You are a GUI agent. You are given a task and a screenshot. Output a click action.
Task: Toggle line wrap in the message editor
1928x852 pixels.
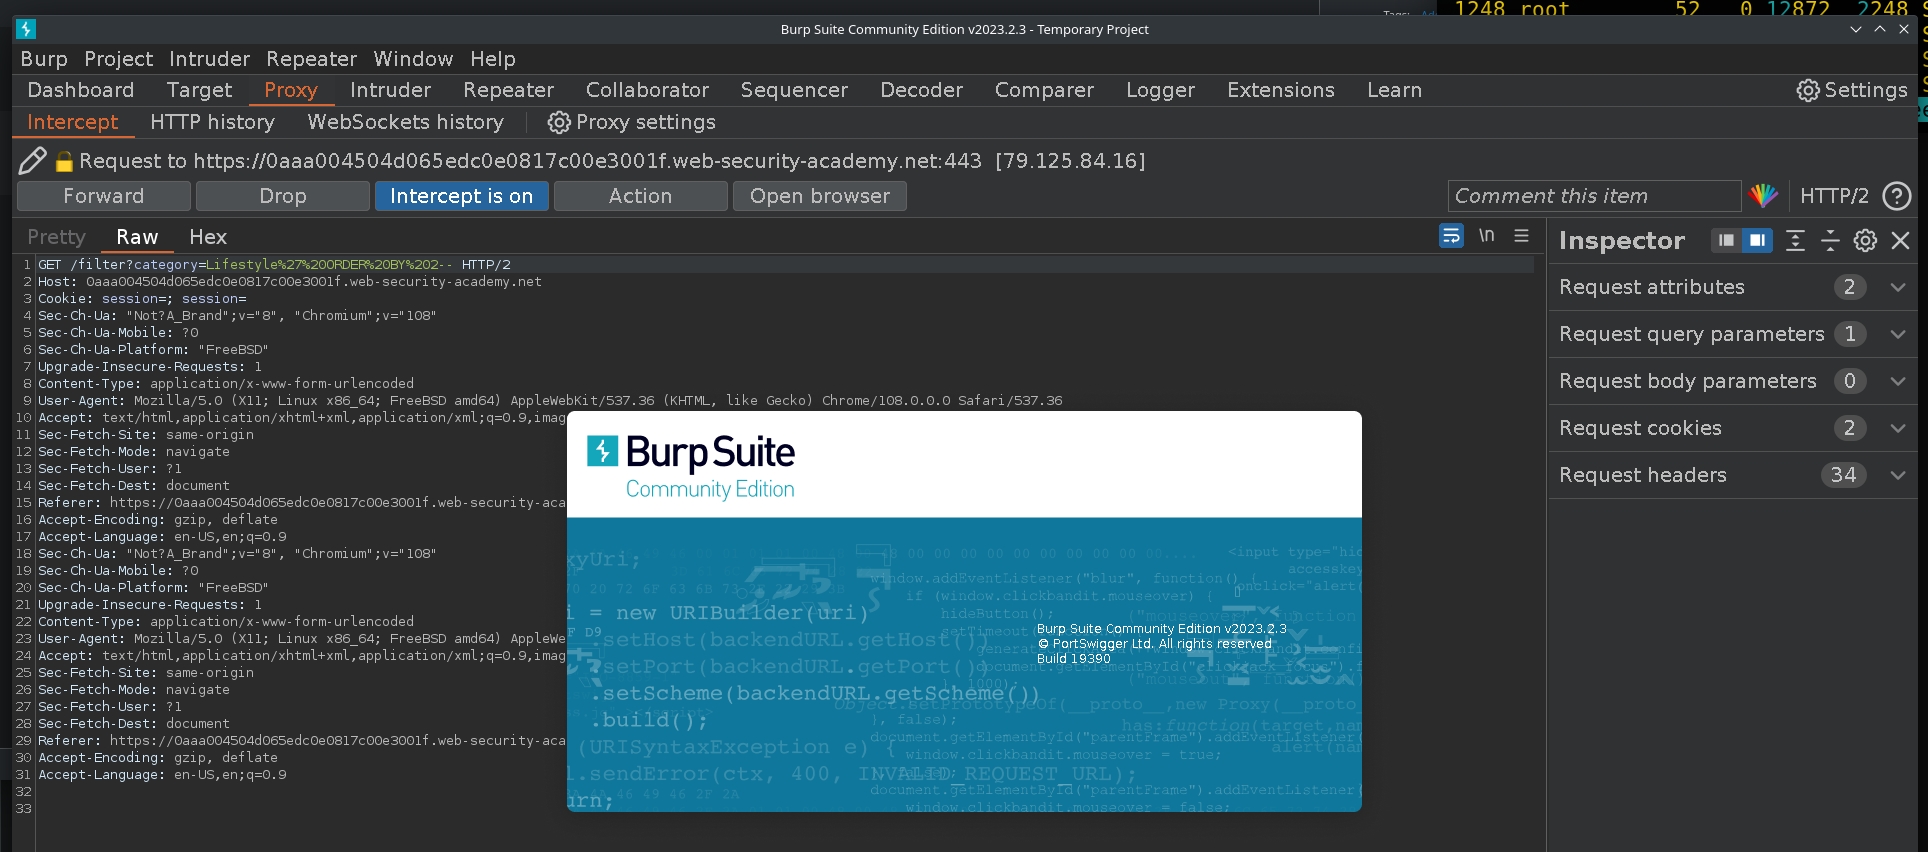(x=1451, y=236)
